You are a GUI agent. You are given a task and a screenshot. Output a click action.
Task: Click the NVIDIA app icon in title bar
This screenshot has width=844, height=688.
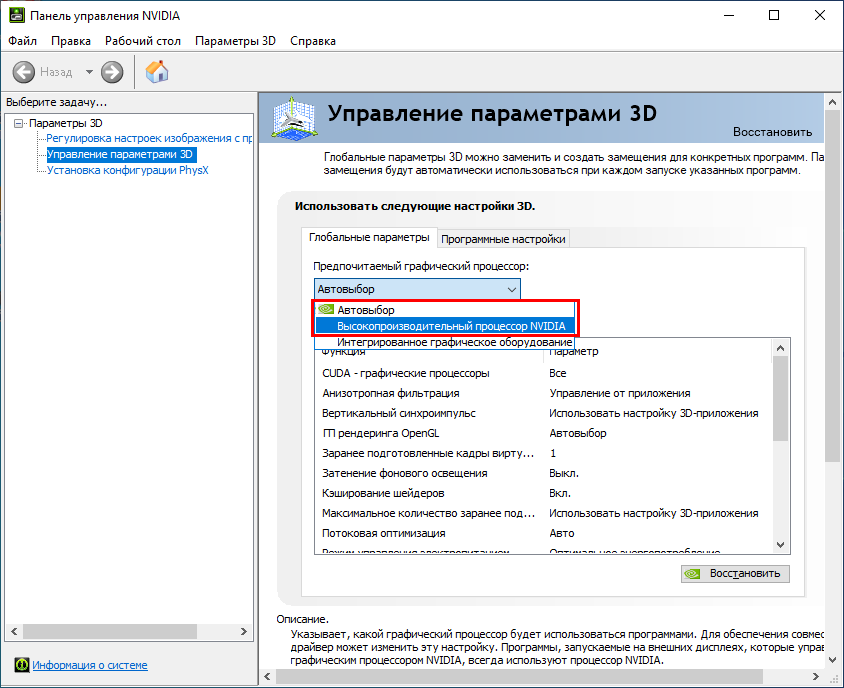click(17, 15)
